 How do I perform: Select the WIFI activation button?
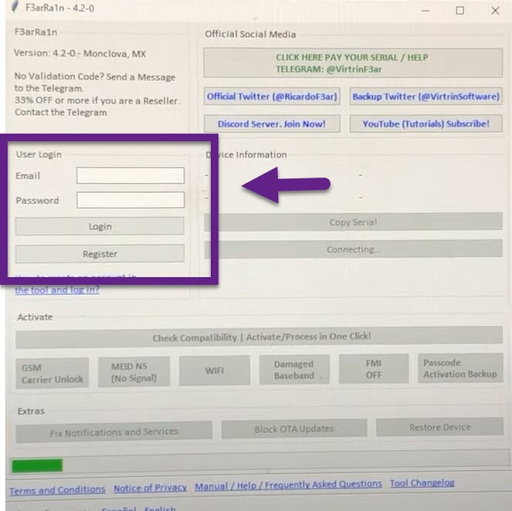click(x=214, y=370)
